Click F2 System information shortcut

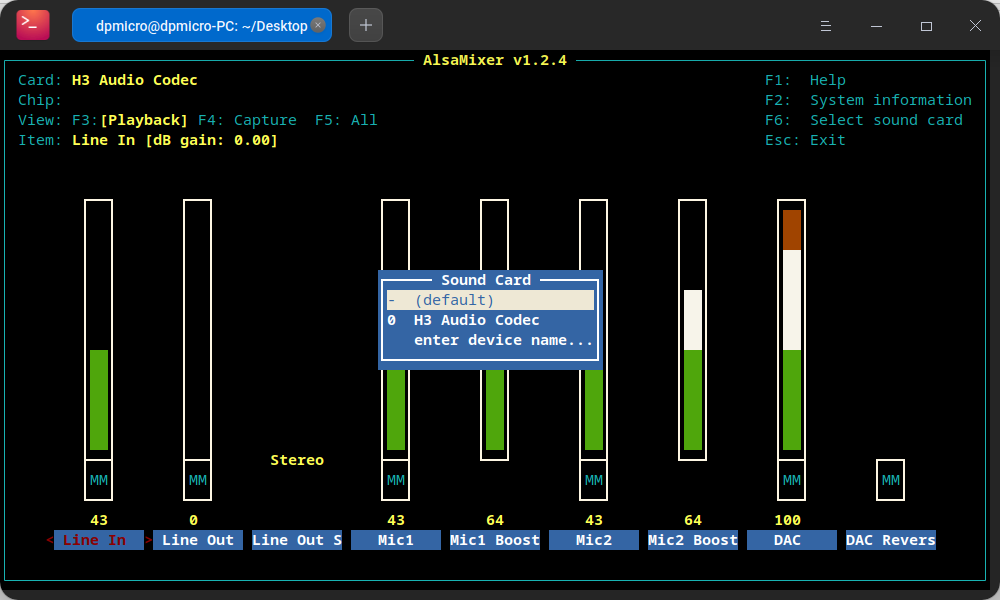(868, 100)
